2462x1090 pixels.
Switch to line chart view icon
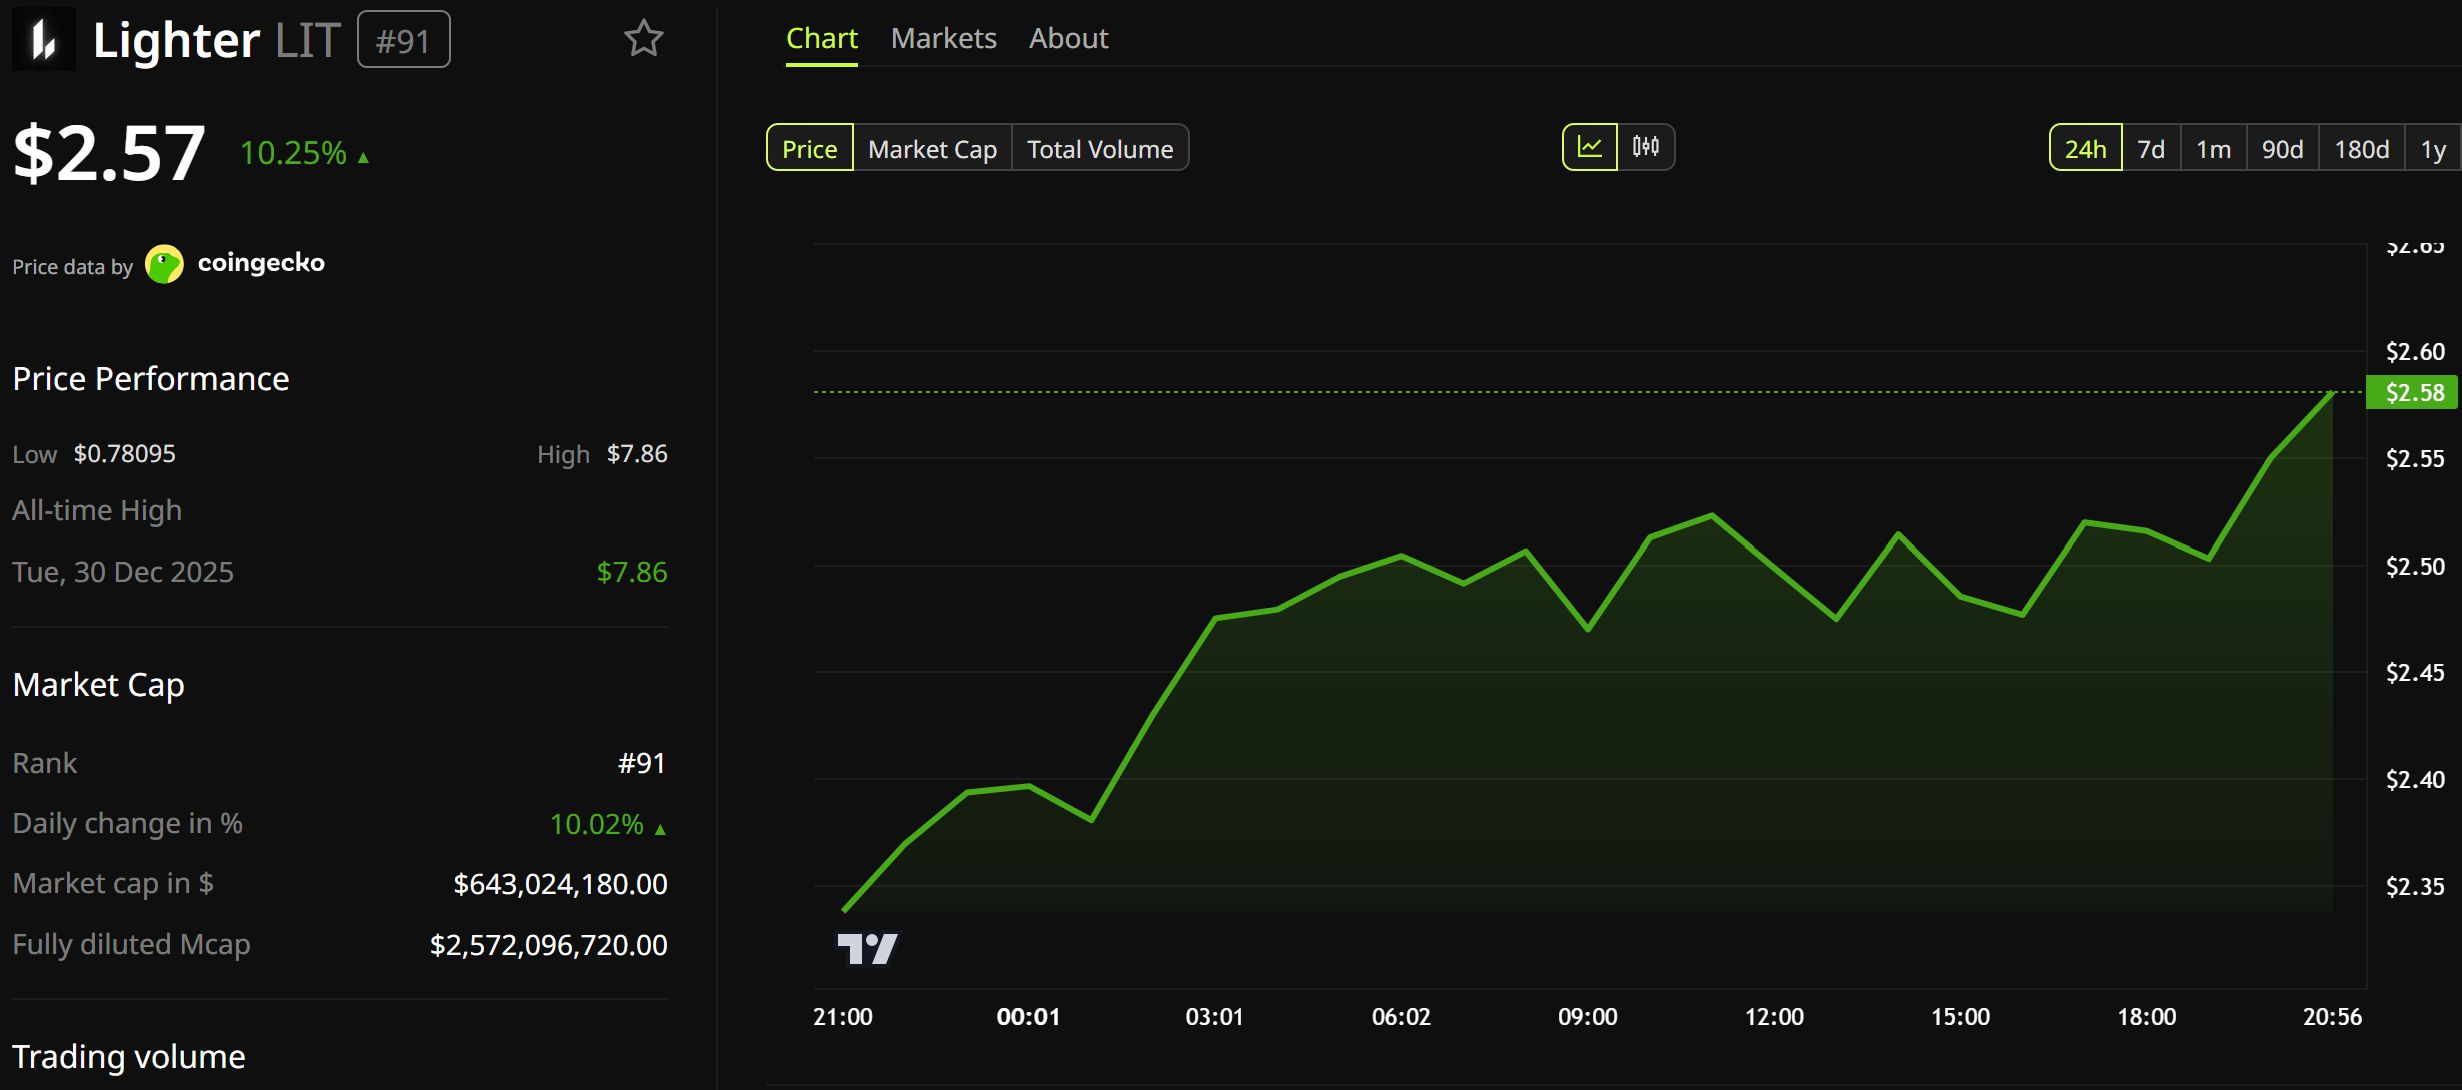click(x=1590, y=148)
